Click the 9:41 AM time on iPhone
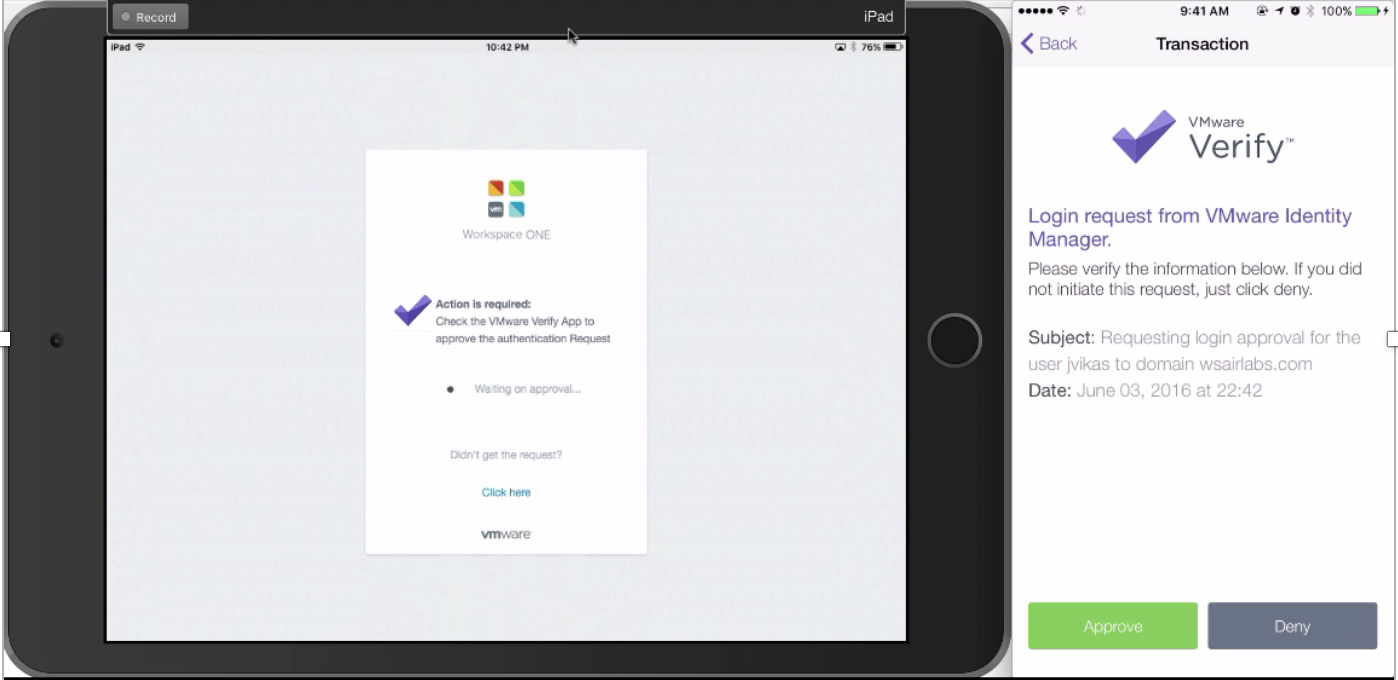The width and height of the screenshot is (1398, 680). tap(1204, 11)
